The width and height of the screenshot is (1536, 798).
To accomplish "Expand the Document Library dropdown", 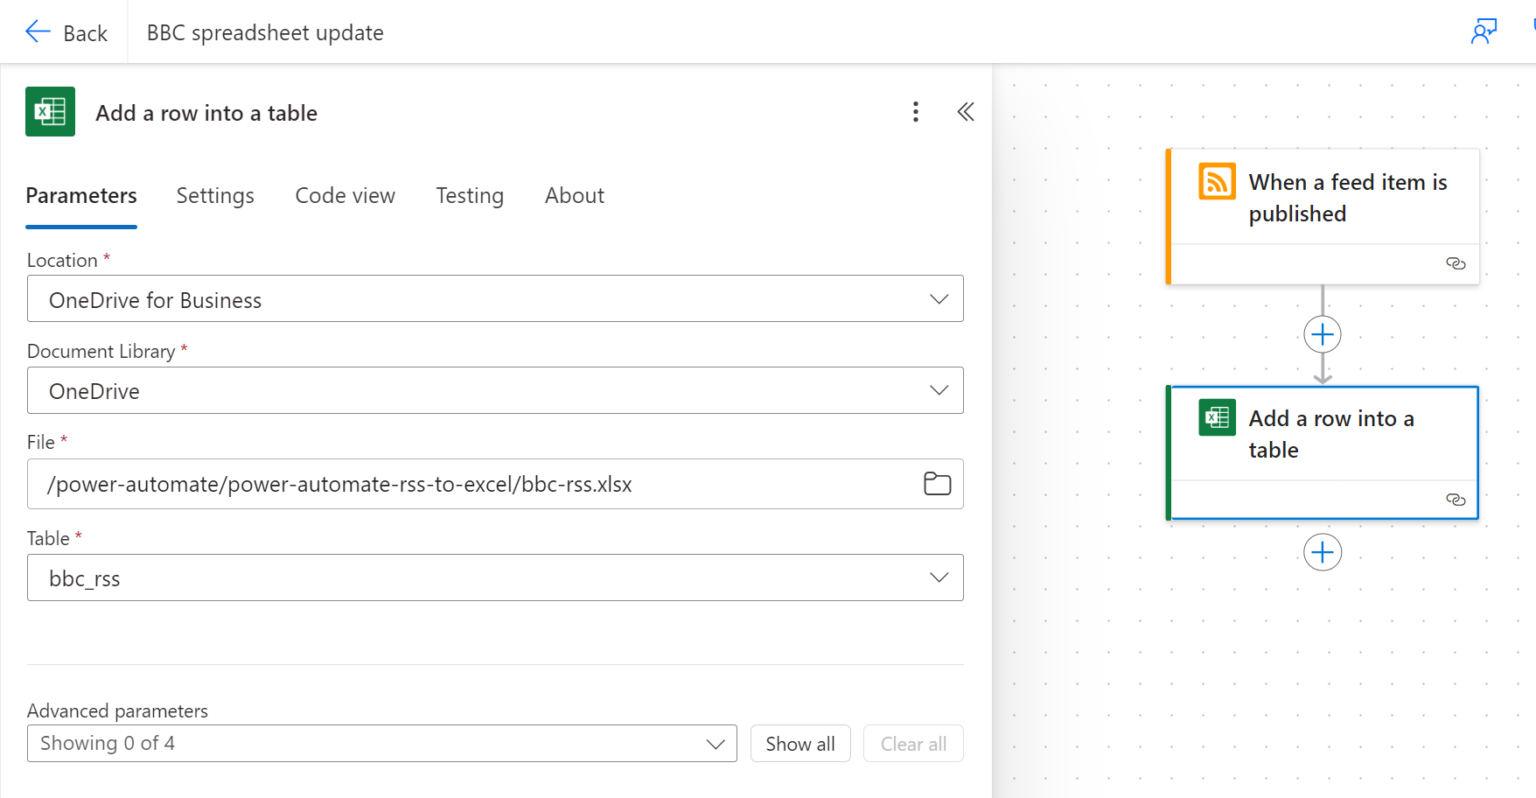I will click(x=495, y=391).
